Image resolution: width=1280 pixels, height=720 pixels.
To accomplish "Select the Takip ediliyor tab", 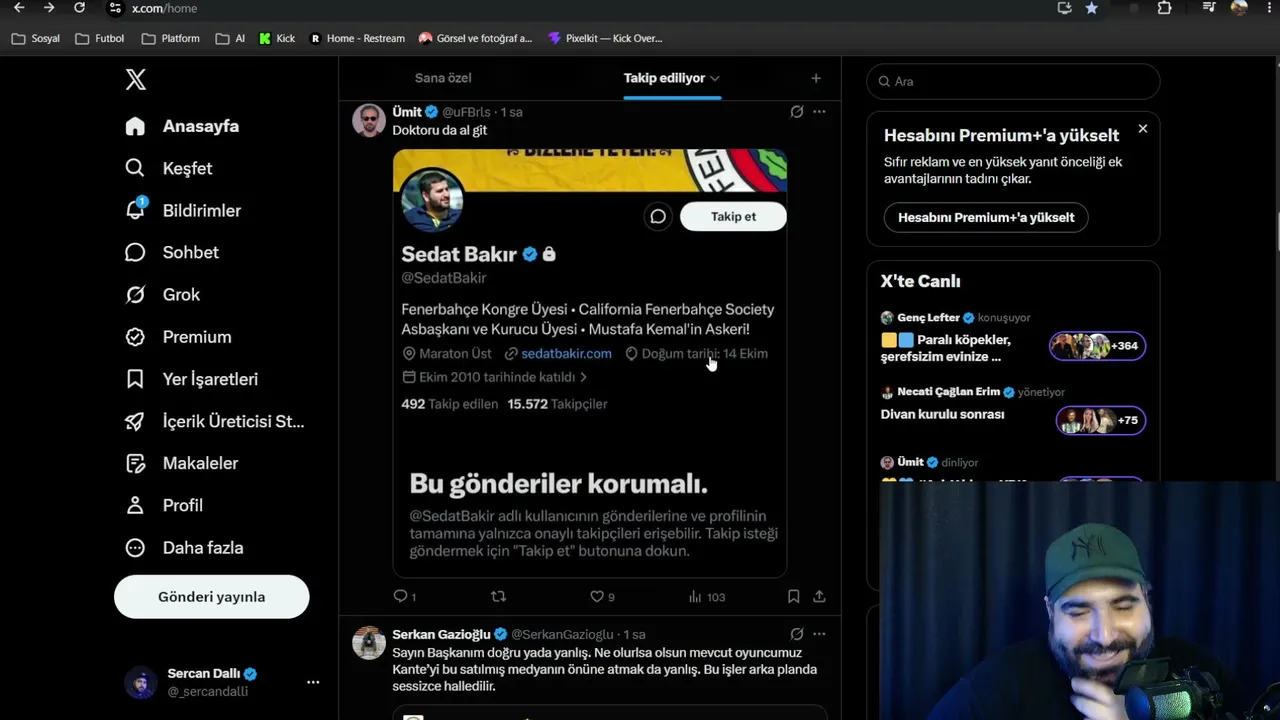I will pyautogui.click(x=671, y=78).
